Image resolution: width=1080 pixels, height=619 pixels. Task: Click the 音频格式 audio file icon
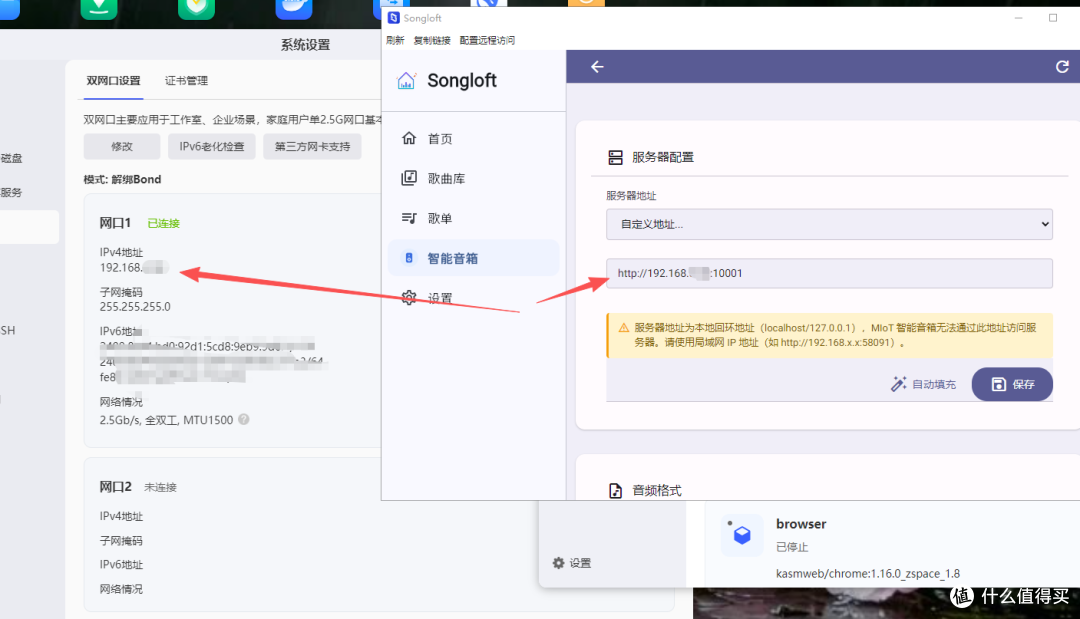[615, 491]
